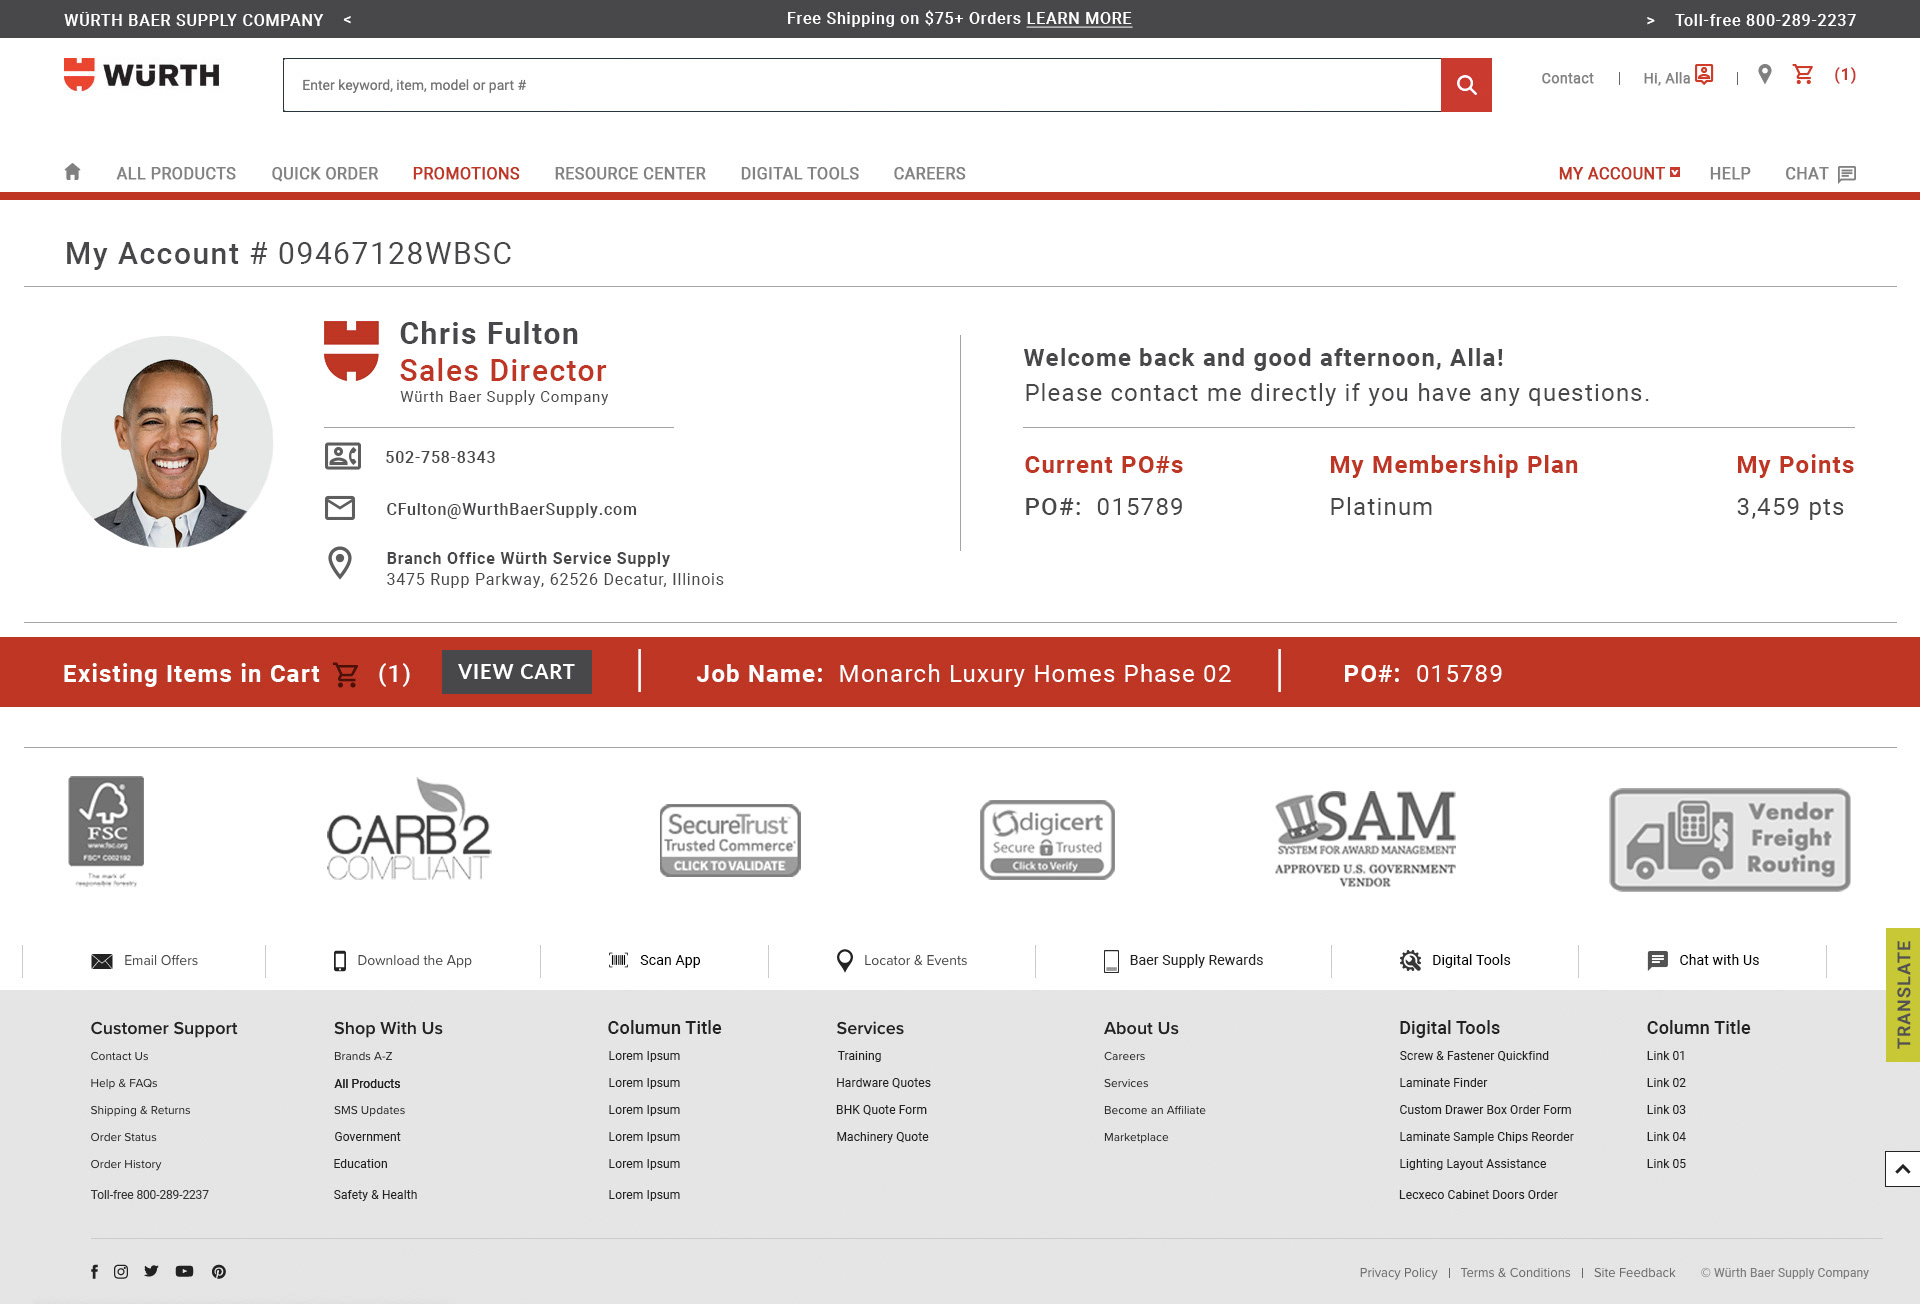The image size is (1920, 1304).
Task: Click the red search magnifier button
Action: click(x=1466, y=85)
